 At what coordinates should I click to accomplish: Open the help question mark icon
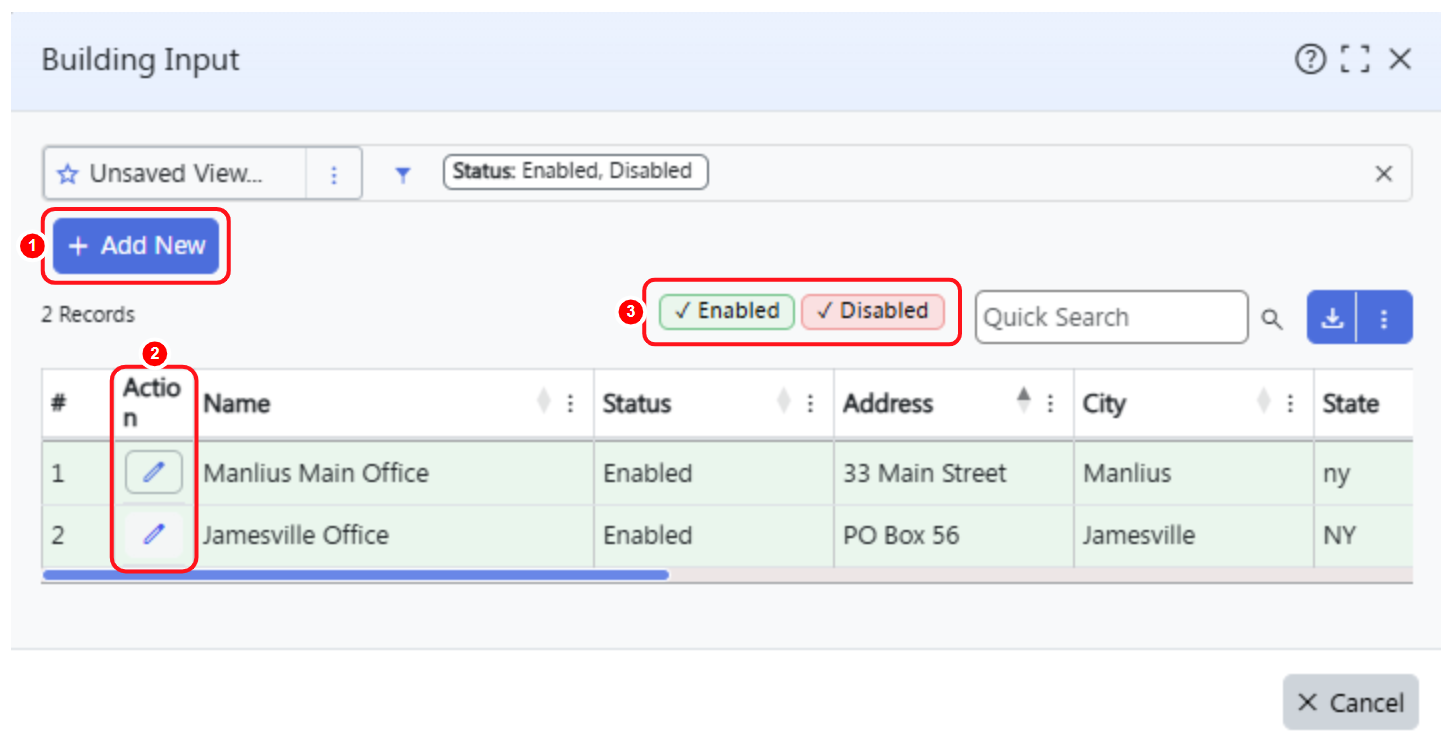(x=1309, y=60)
